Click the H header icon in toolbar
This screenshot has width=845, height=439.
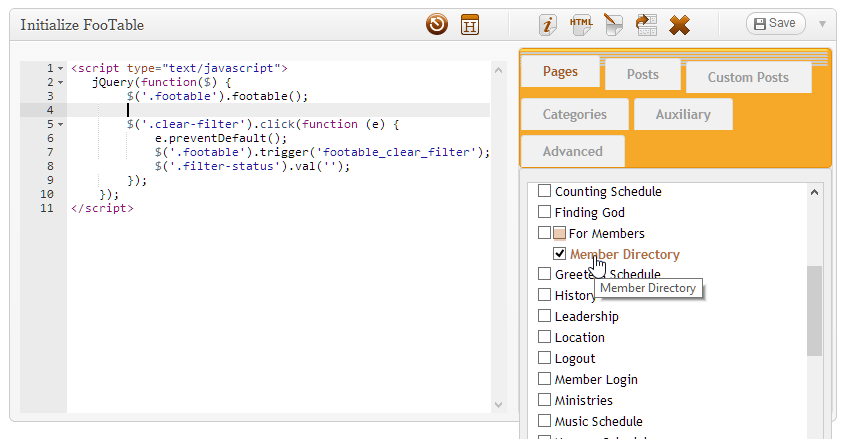[470, 25]
